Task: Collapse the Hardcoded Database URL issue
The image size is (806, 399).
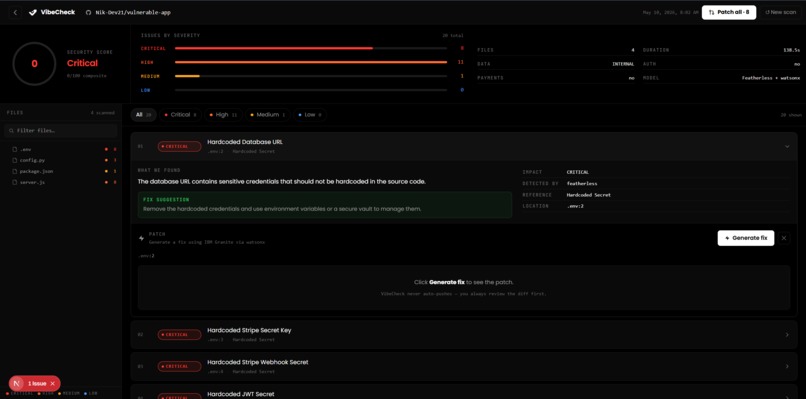Action: pos(786,147)
